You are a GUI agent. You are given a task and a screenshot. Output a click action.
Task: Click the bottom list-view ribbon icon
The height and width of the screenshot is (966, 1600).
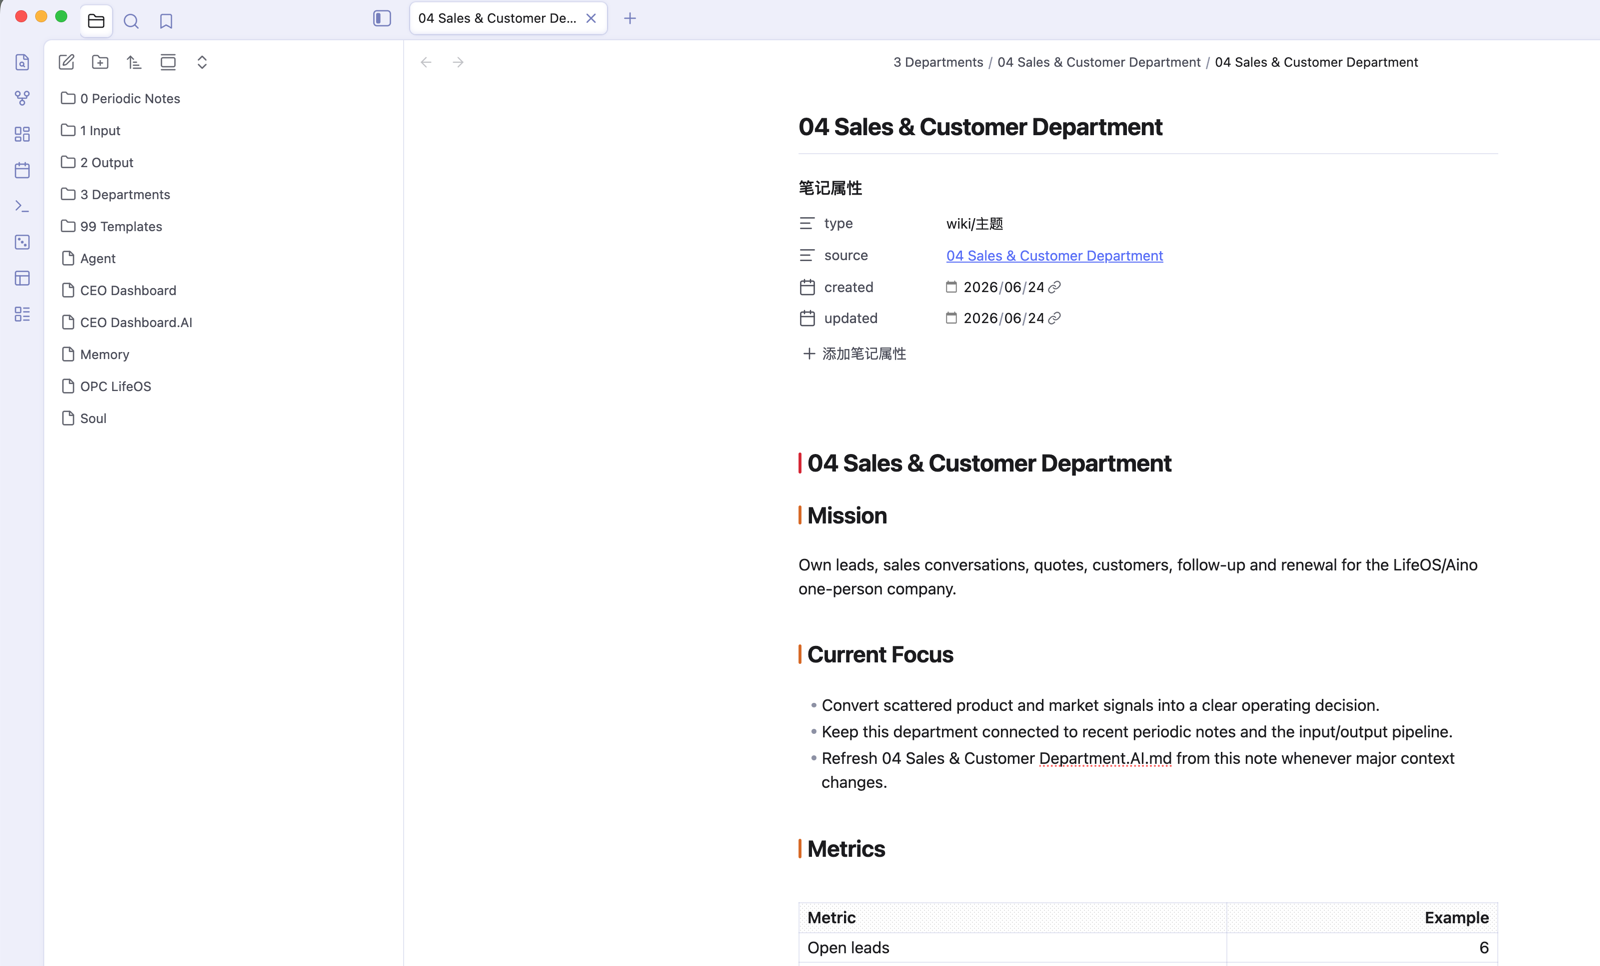point(22,314)
